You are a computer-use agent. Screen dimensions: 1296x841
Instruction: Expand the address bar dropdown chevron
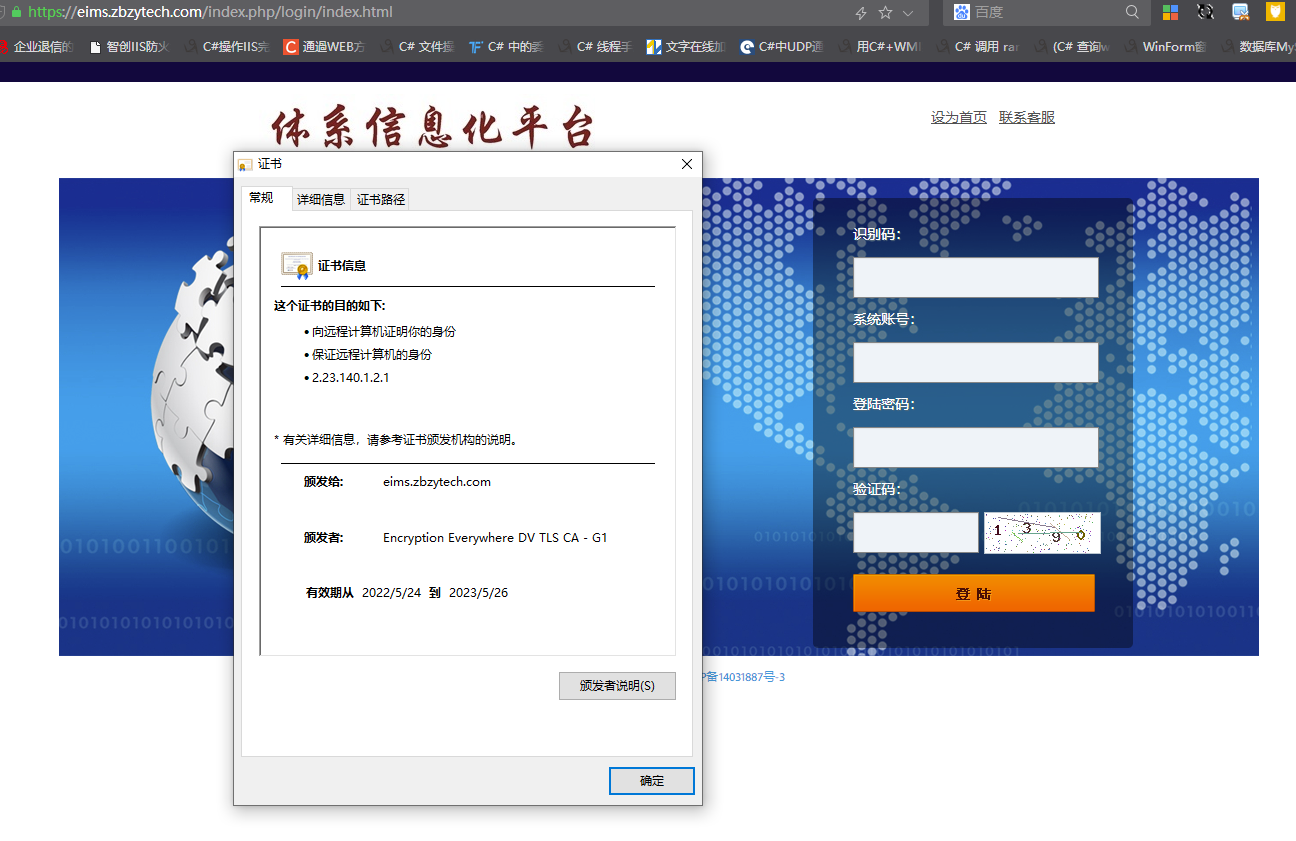point(908,13)
